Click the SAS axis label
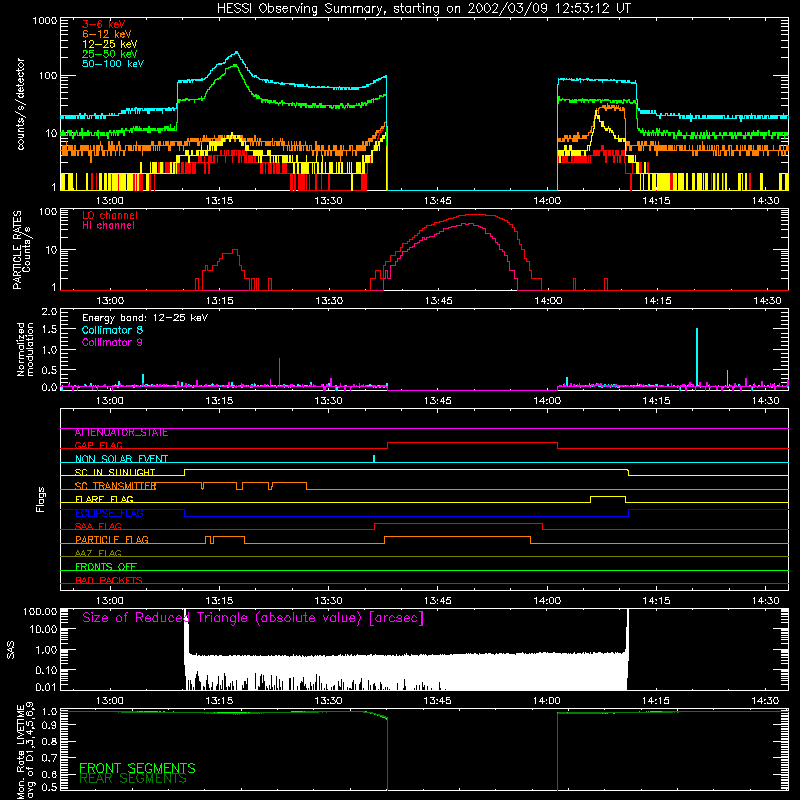The height and width of the screenshot is (800, 800). click(11, 650)
